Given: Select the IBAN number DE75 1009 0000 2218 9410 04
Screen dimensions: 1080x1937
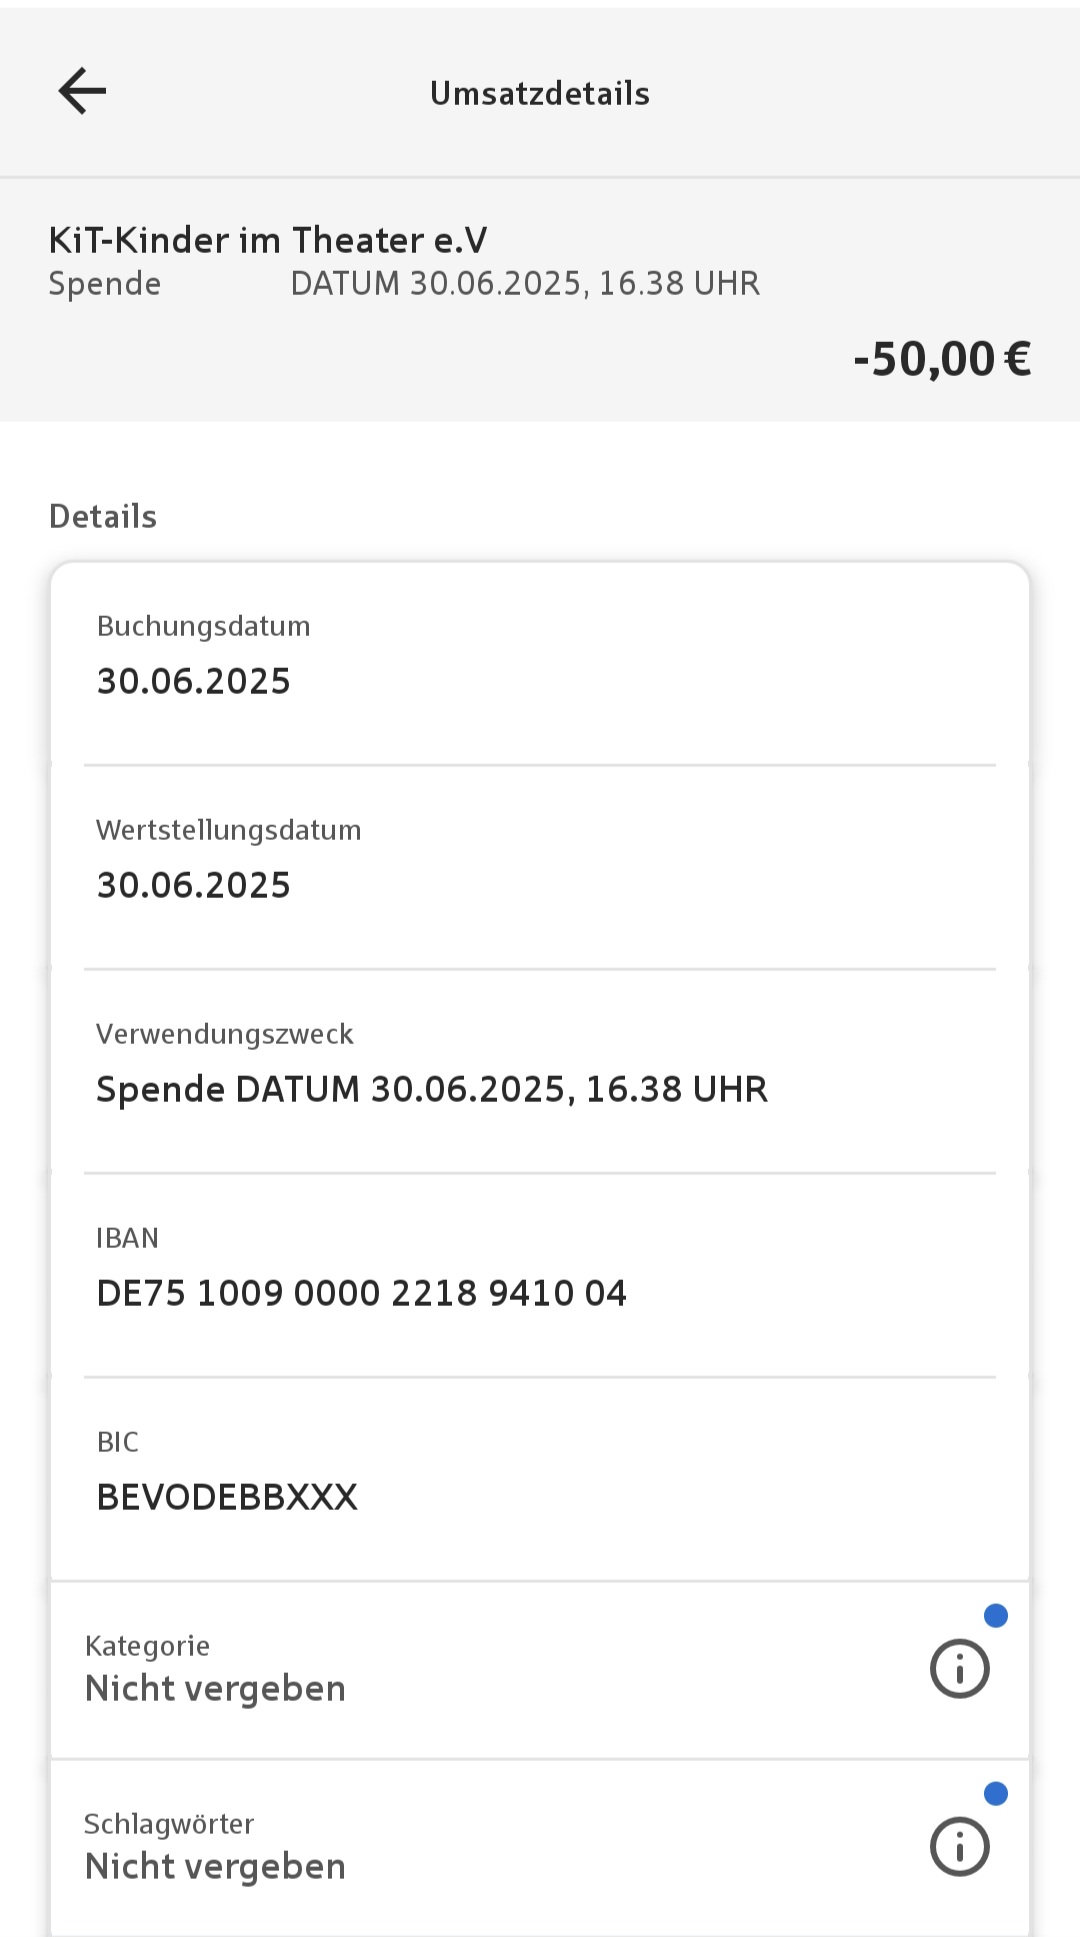Looking at the screenshot, I should 361,1293.
